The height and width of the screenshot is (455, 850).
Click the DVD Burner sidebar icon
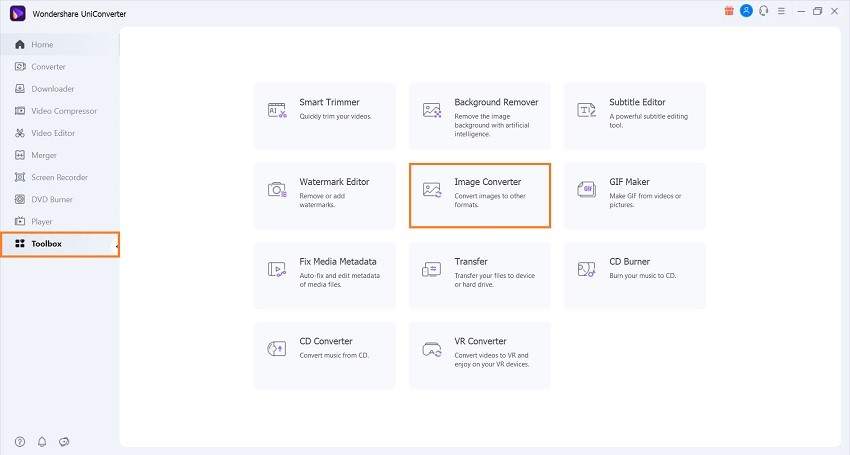[20, 199]
